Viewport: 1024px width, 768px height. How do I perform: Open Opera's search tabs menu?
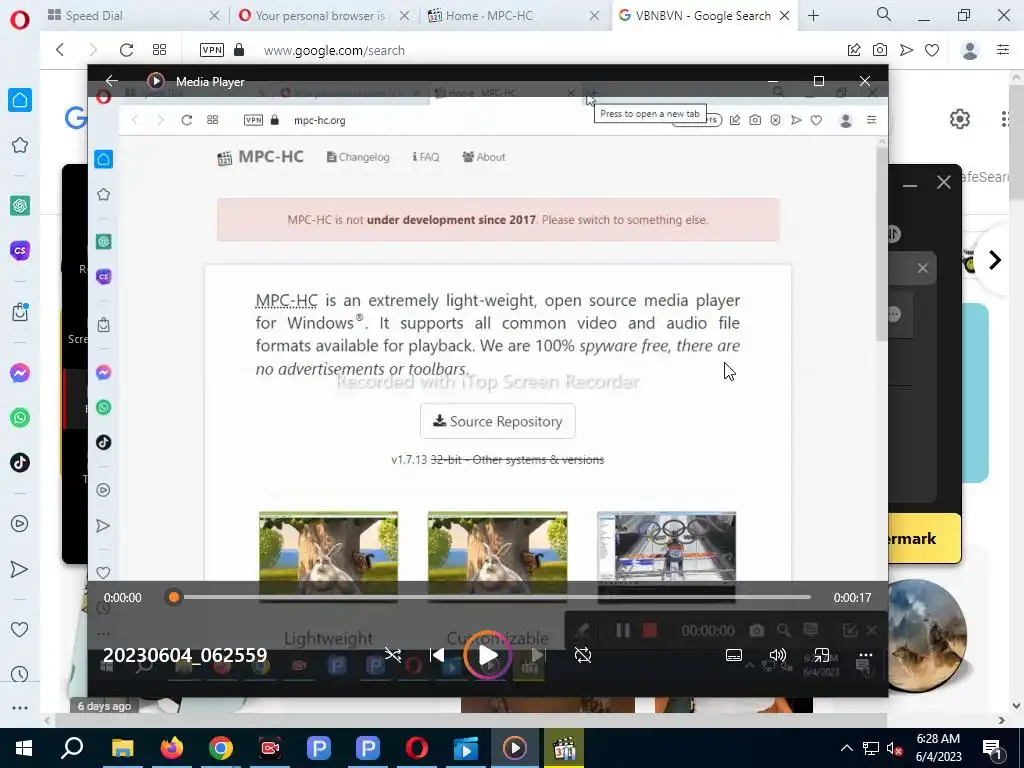pos(884,14)
